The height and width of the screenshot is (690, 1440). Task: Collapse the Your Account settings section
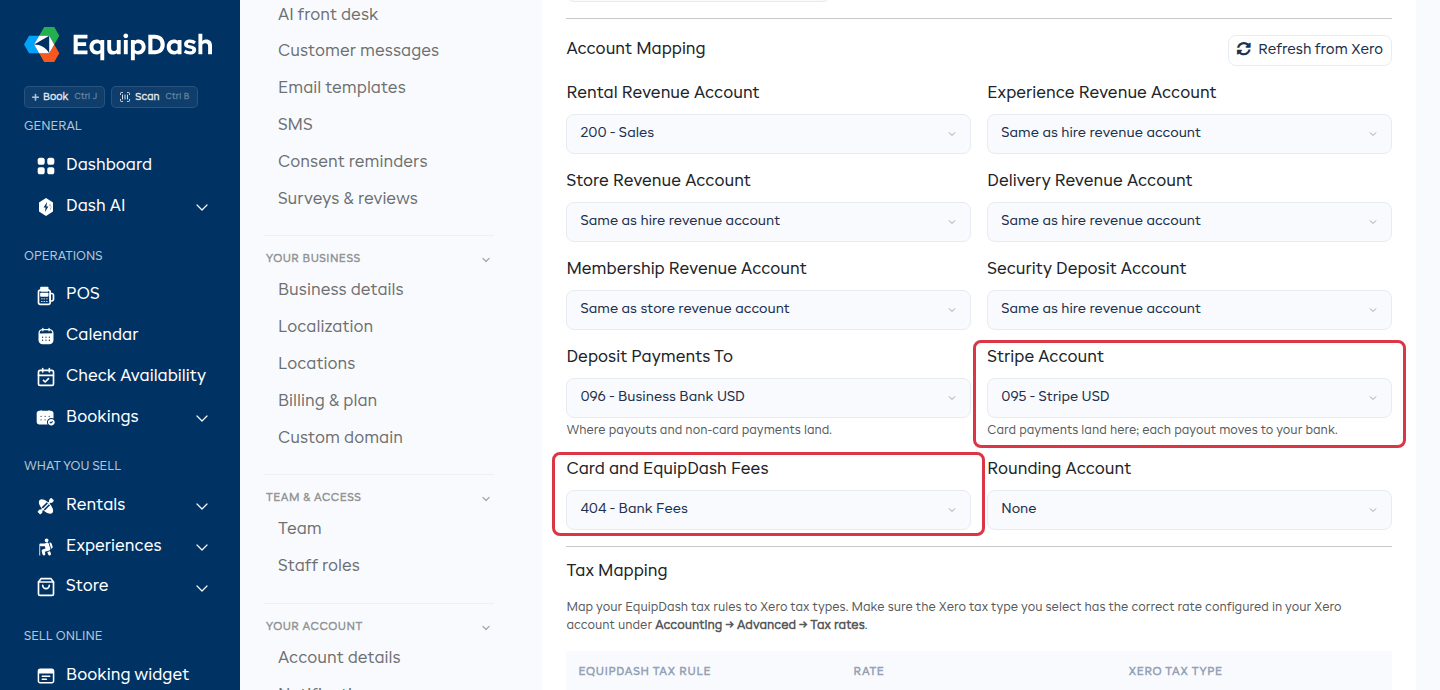(486, 627)
